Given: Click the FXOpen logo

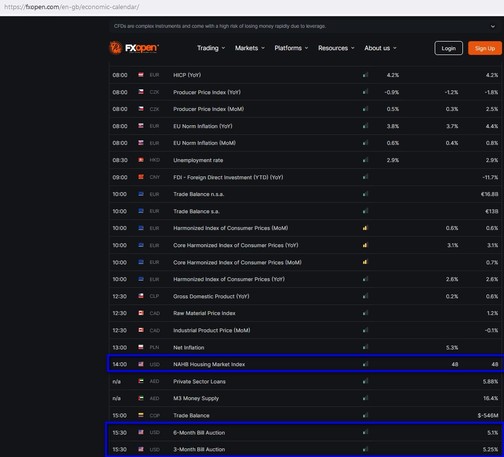Looking at the screenshot, I should [x=134, y=48].
